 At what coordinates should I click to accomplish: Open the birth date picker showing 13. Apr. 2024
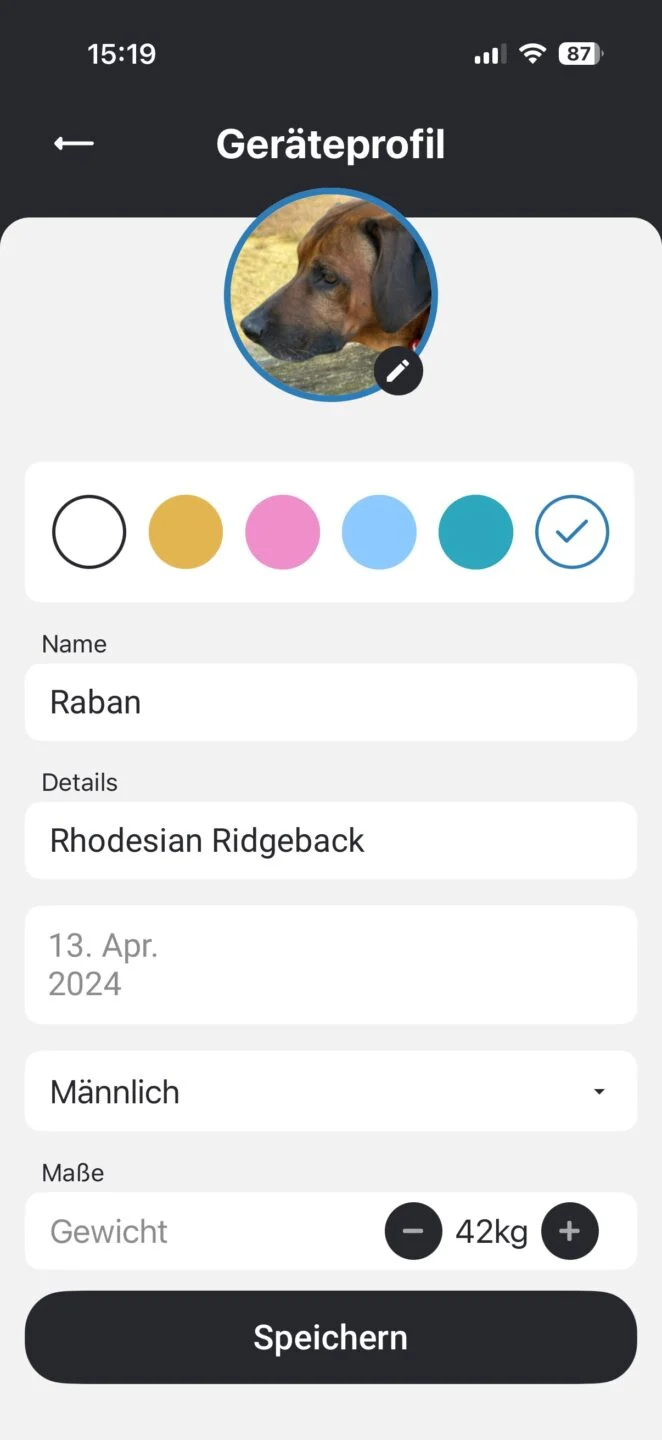click(330, 963)
